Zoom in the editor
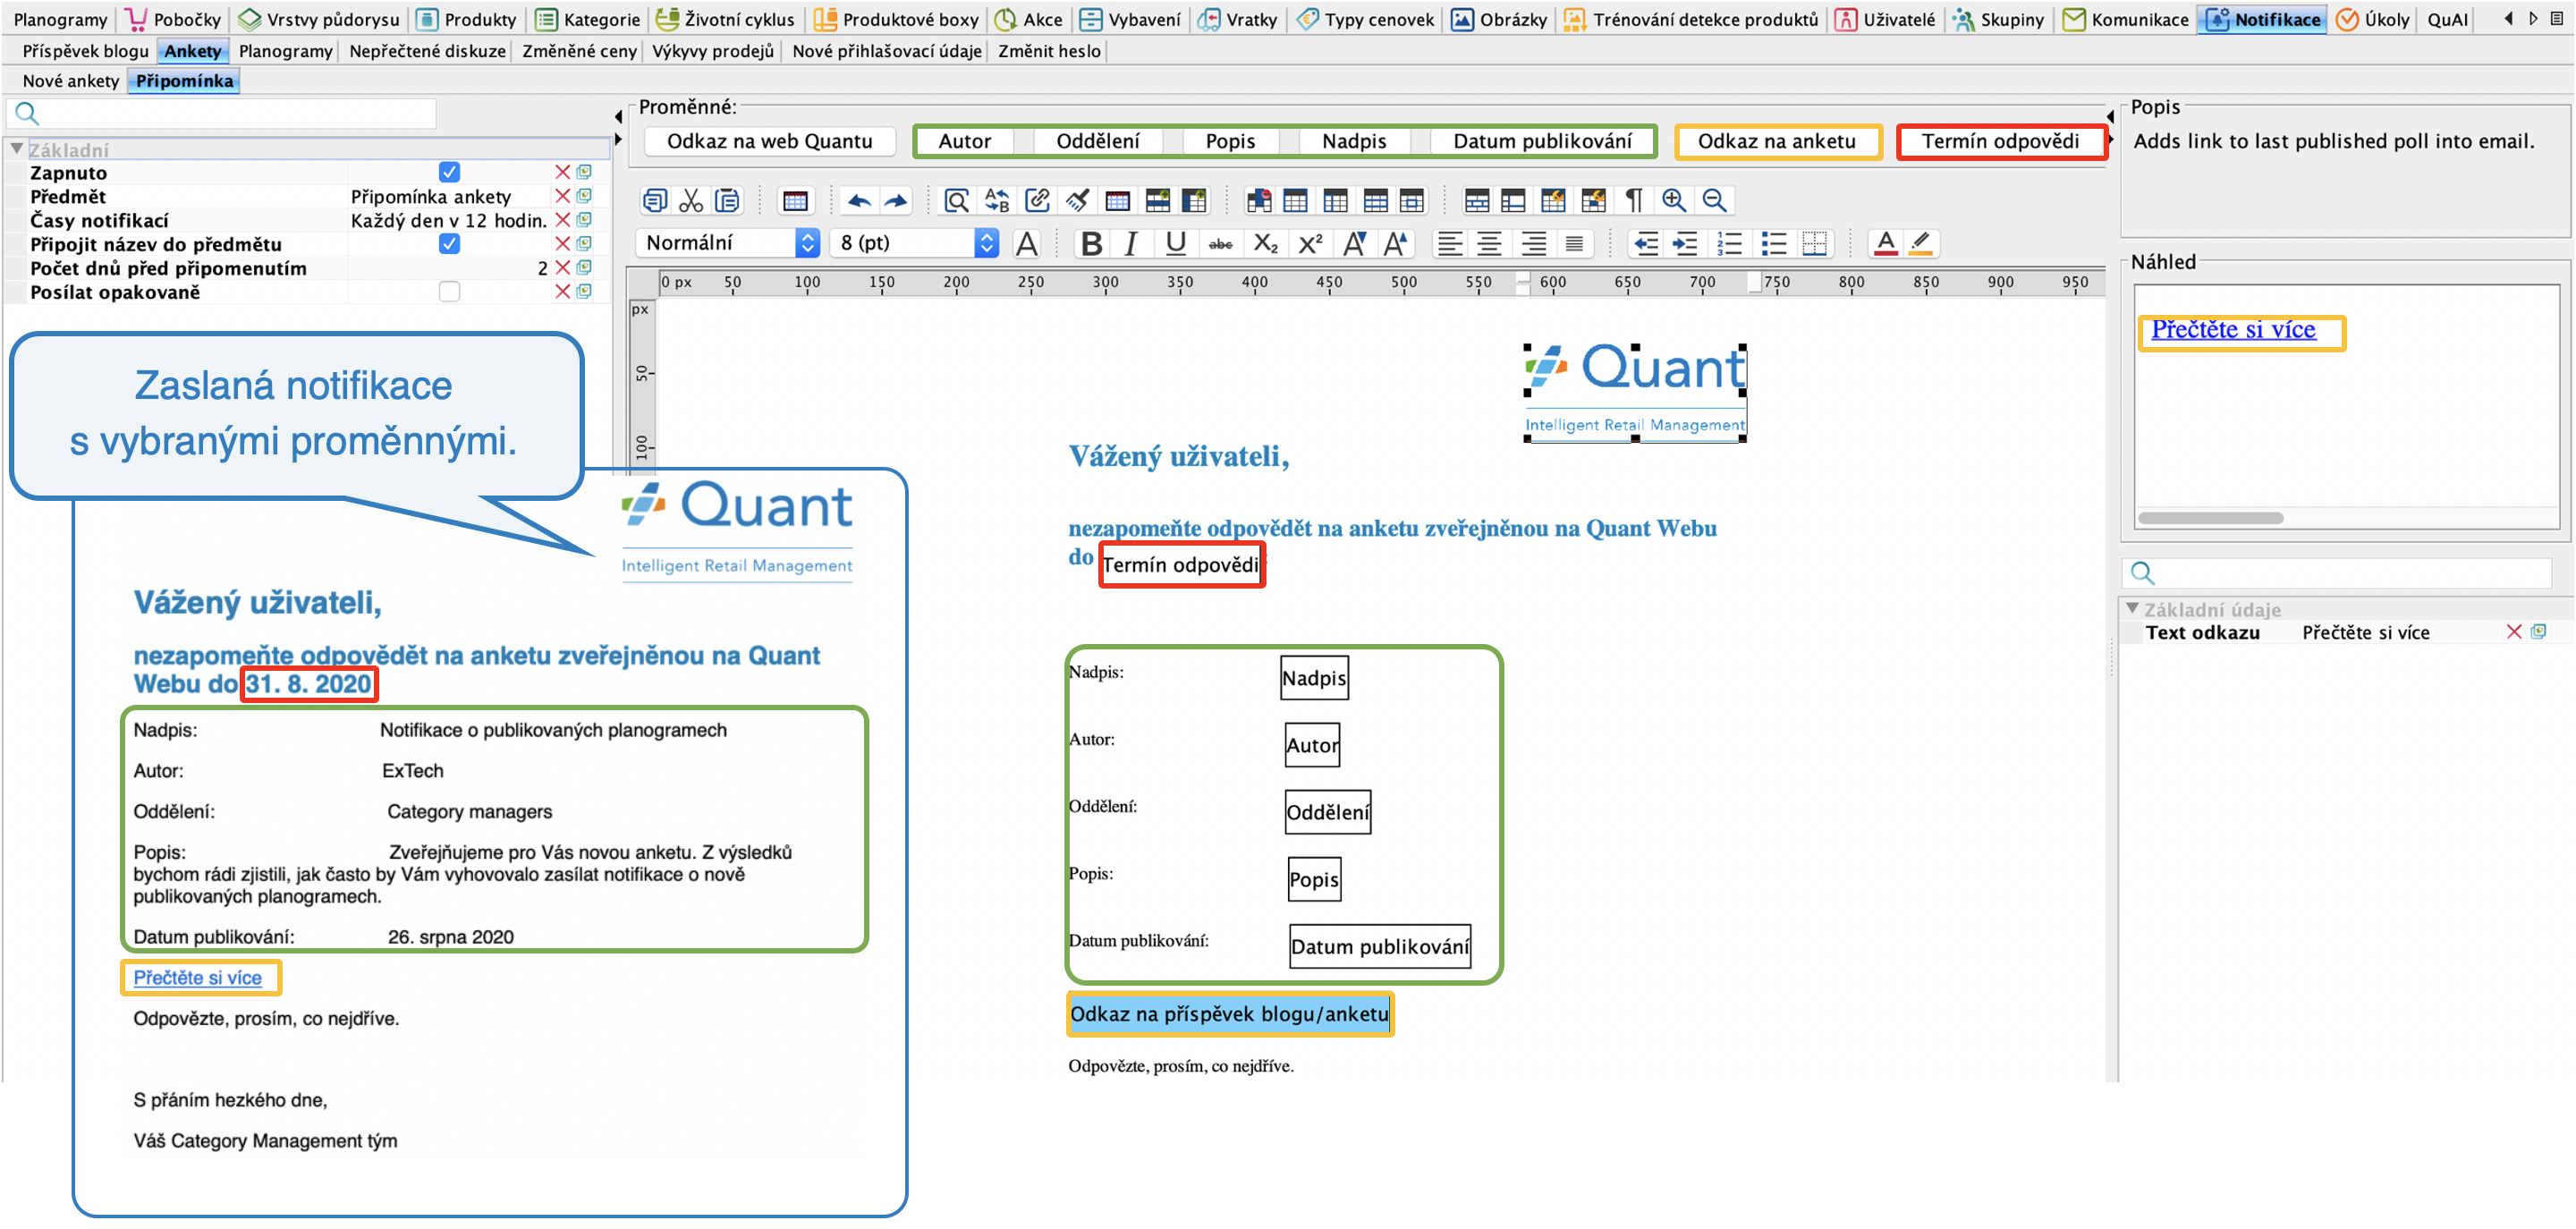This screenshot has height=1229, width=2576. click(x=1673, y=201)
